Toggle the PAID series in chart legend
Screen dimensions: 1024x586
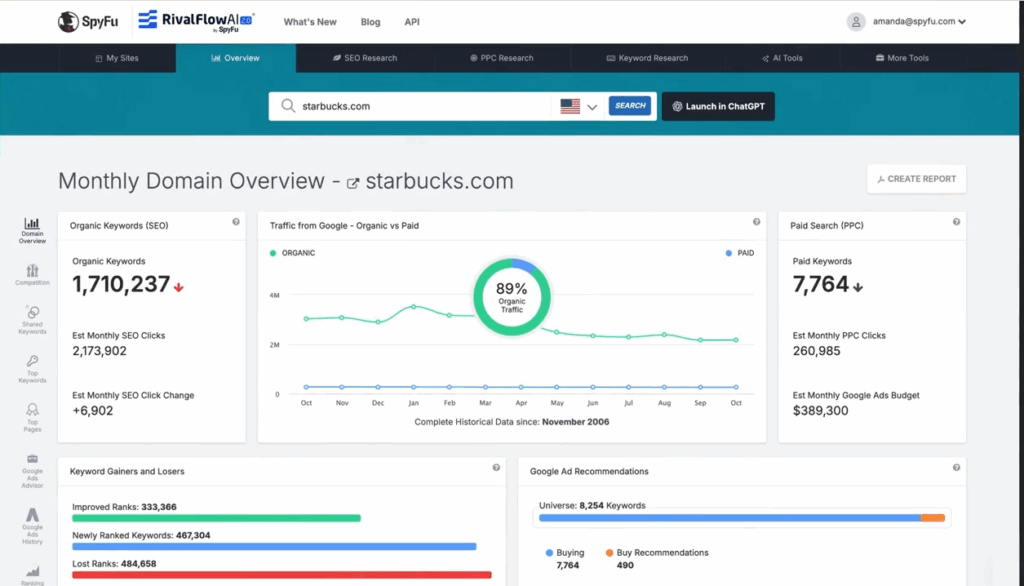pos(740,253)
